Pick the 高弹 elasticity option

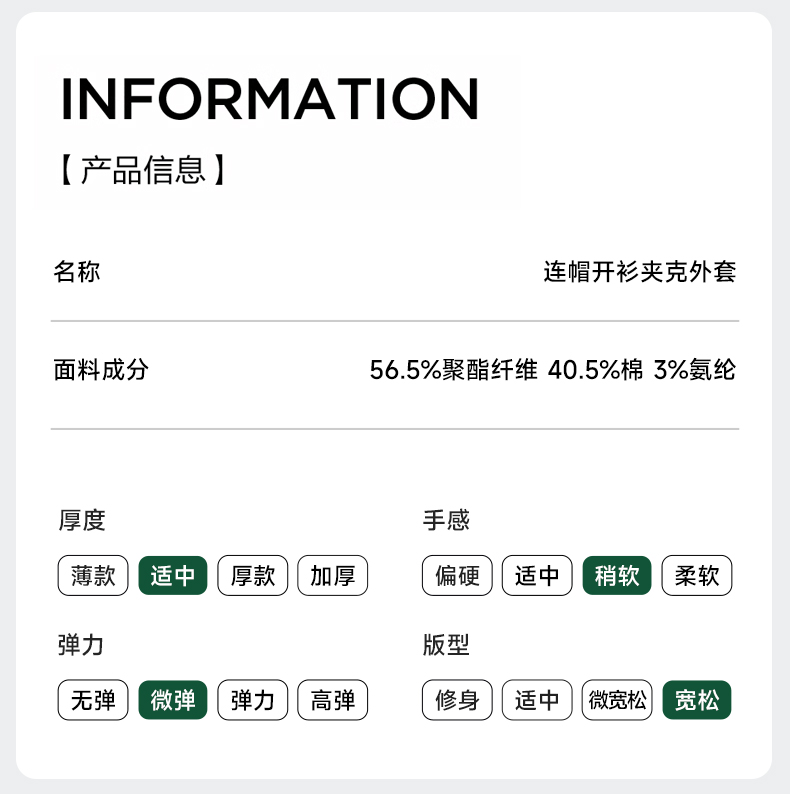click(333, 700)
